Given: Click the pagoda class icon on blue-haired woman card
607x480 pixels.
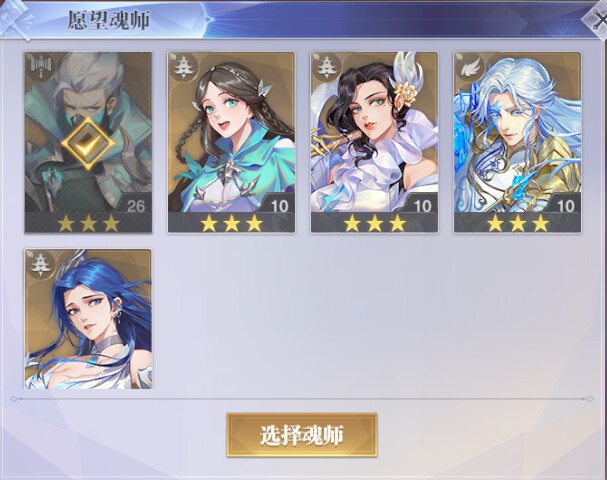Looking at the screenshot, I should click(39, 264).
